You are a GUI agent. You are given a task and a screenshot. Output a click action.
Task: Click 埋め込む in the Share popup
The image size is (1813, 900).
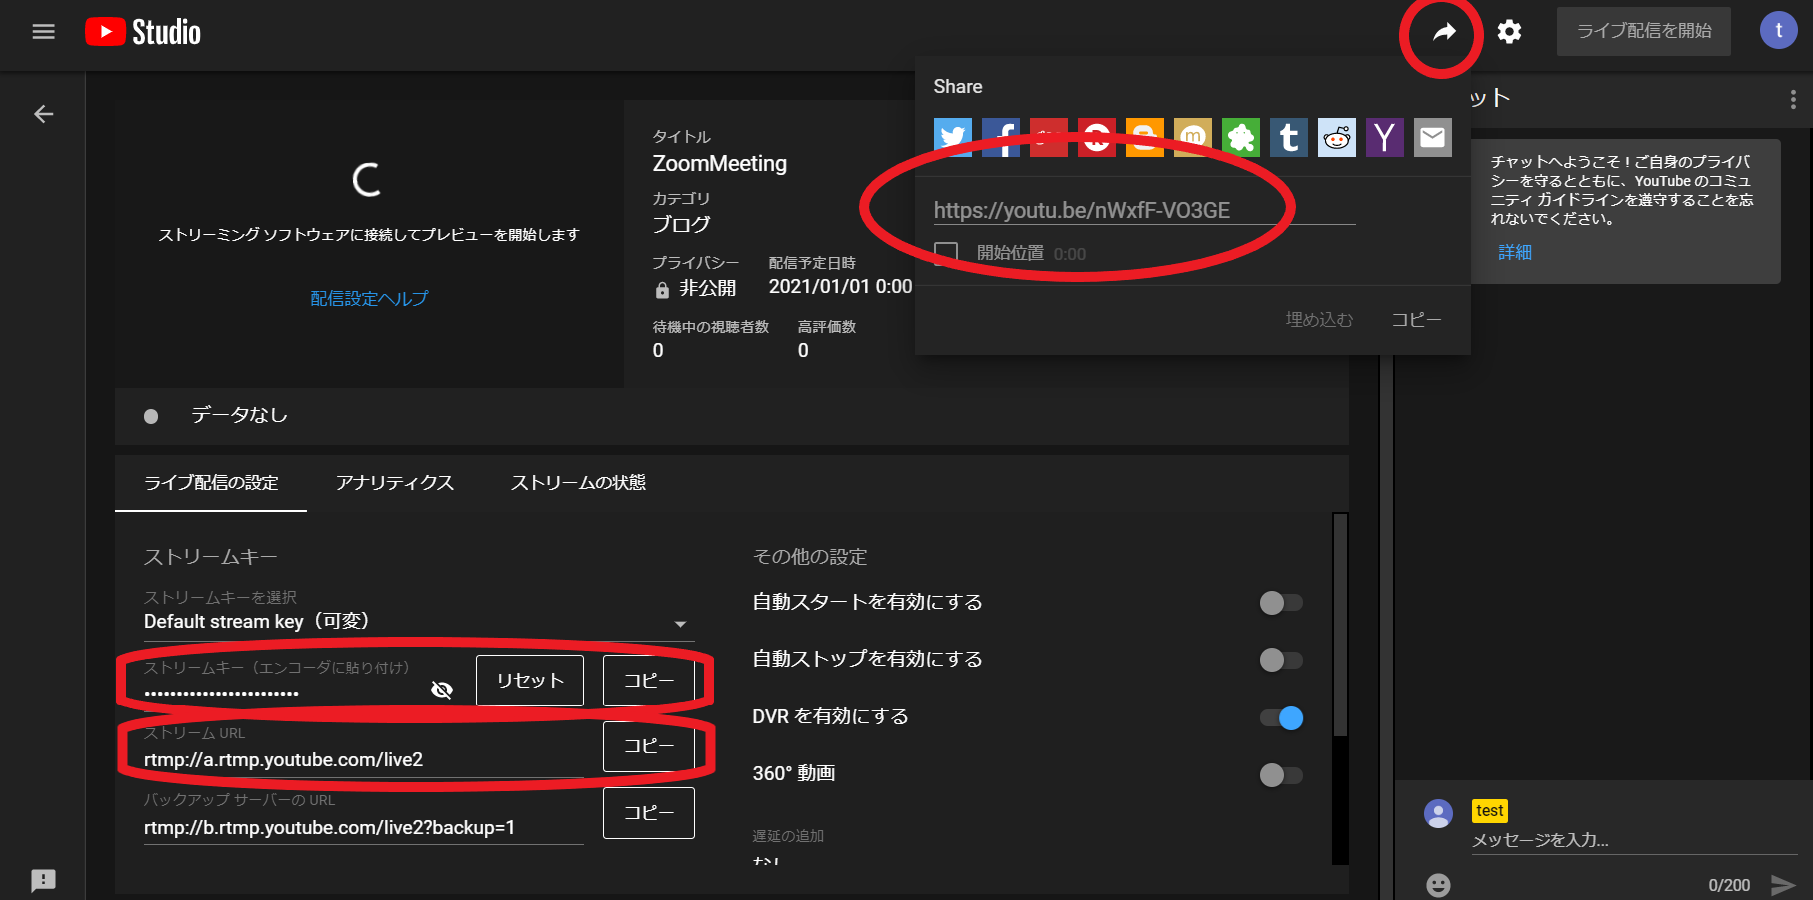[x=1319, y=320]
